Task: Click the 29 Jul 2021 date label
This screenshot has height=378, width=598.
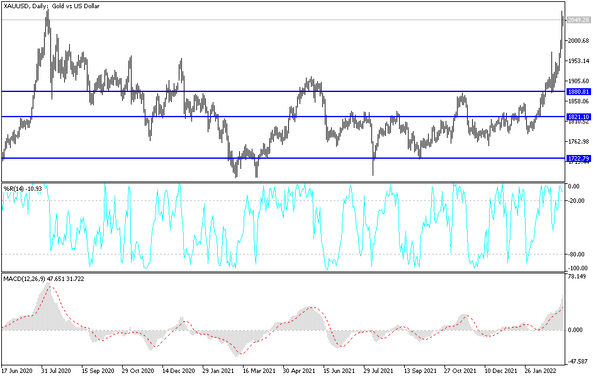Action: coord(378,370)
